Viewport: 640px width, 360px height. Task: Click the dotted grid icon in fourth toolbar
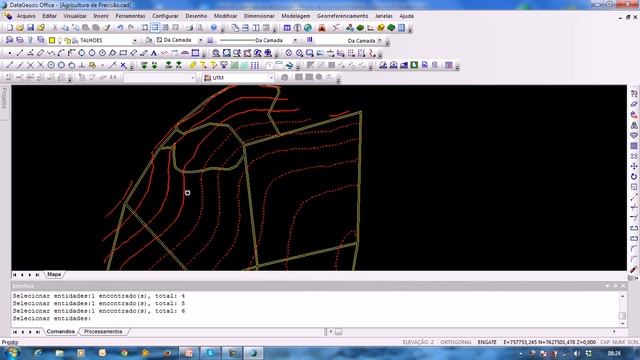[x=255, y=65]
